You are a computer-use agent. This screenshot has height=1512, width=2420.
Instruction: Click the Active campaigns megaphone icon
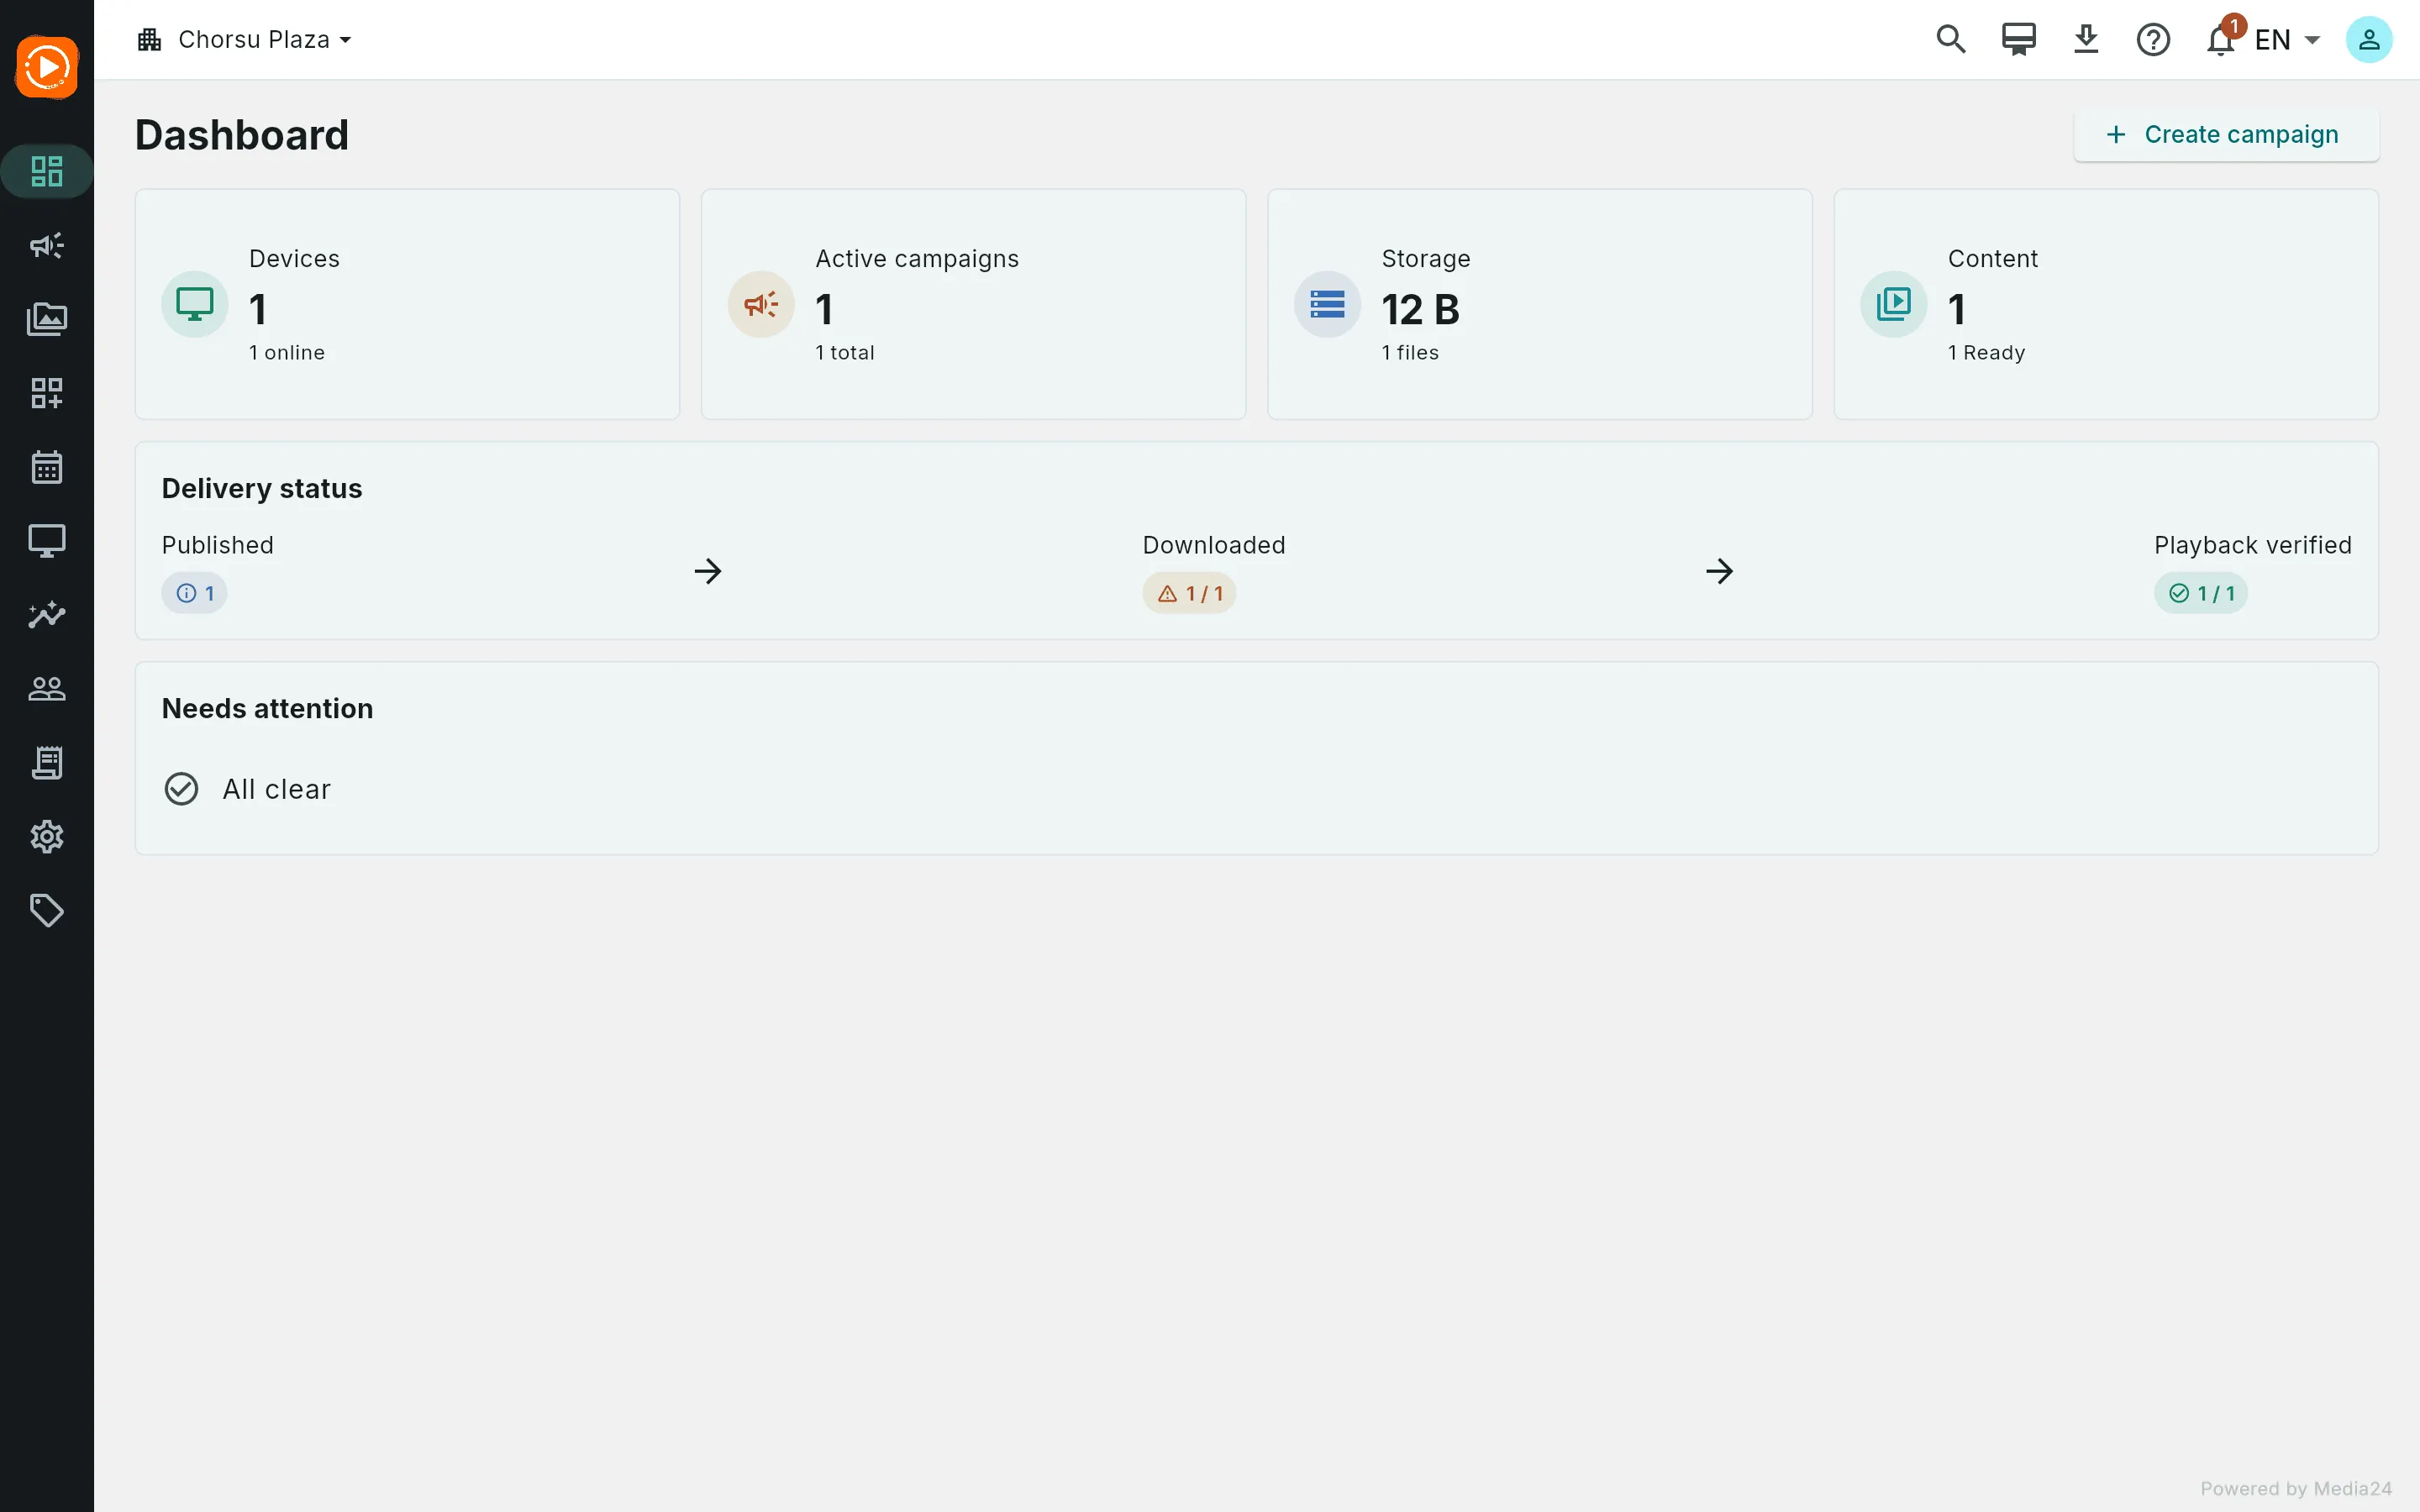click(x=761, y=304)
